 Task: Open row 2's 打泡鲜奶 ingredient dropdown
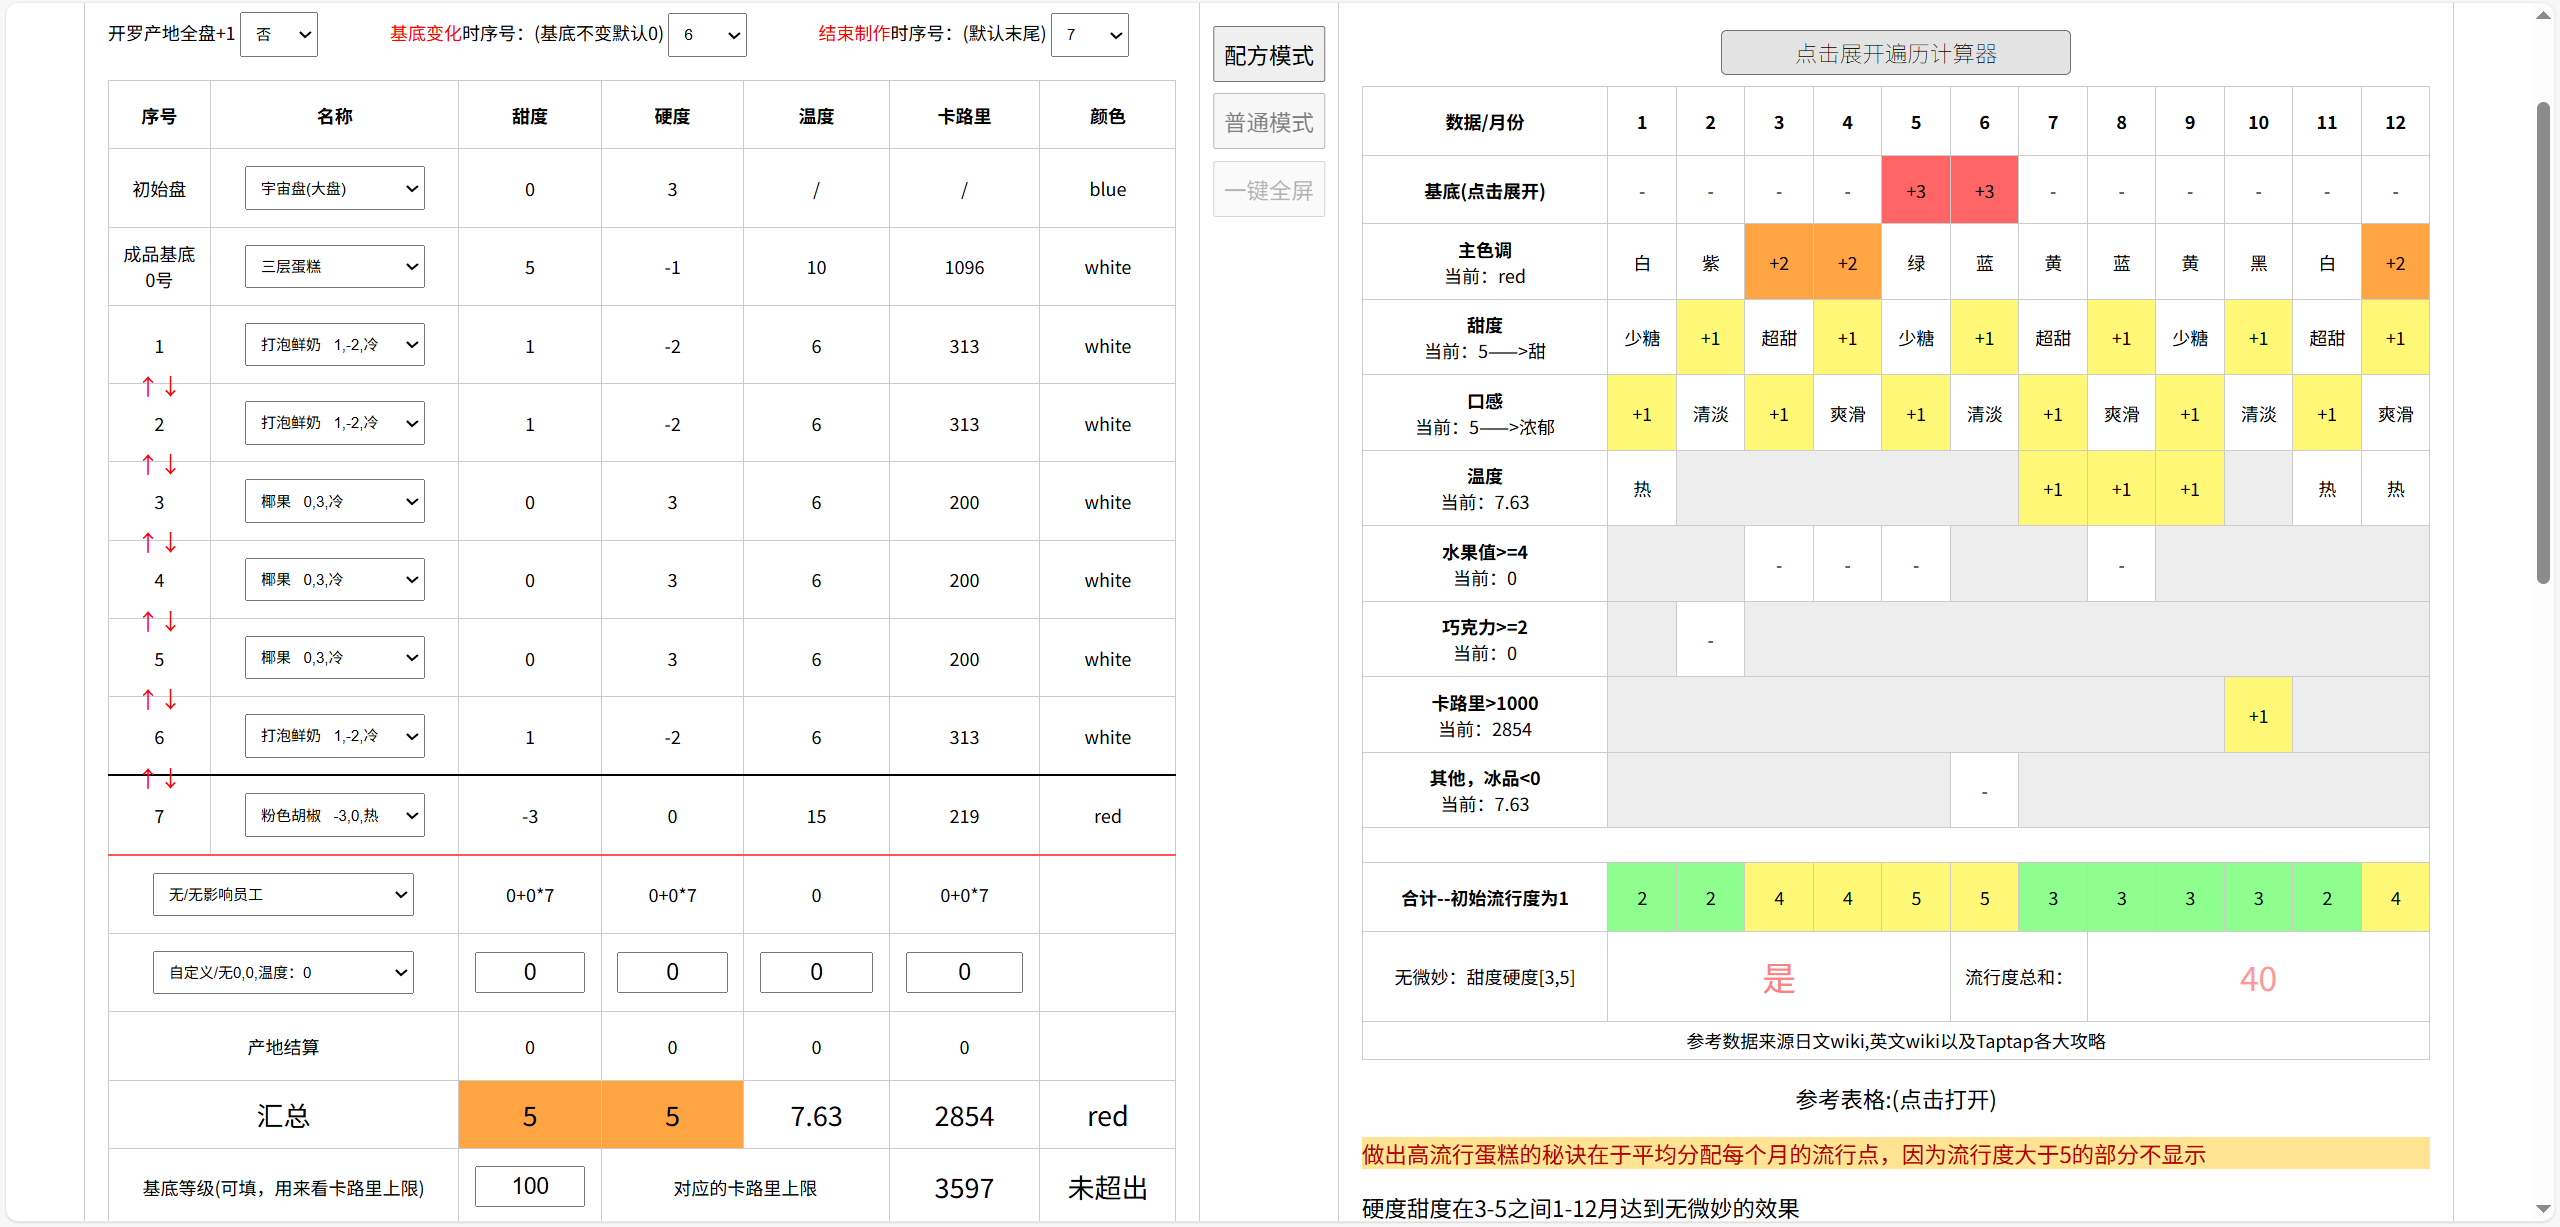pyautogui.click(x=335, y=423)
